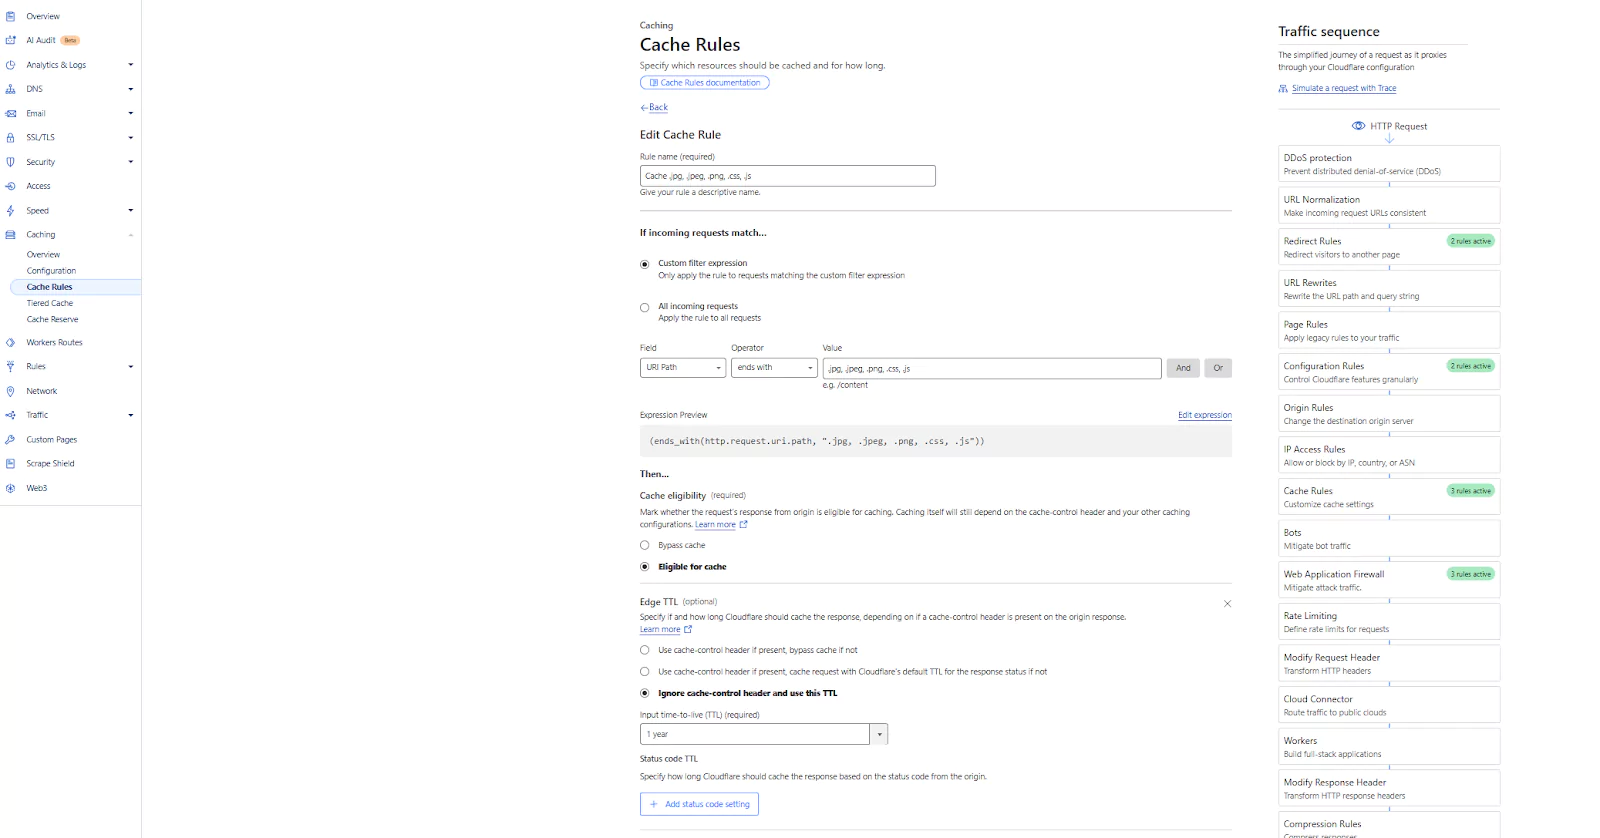The width and height of the screenshot is (1600, 838).
Task: Click the Scrape Shield icon
Action: coord(10,463)
